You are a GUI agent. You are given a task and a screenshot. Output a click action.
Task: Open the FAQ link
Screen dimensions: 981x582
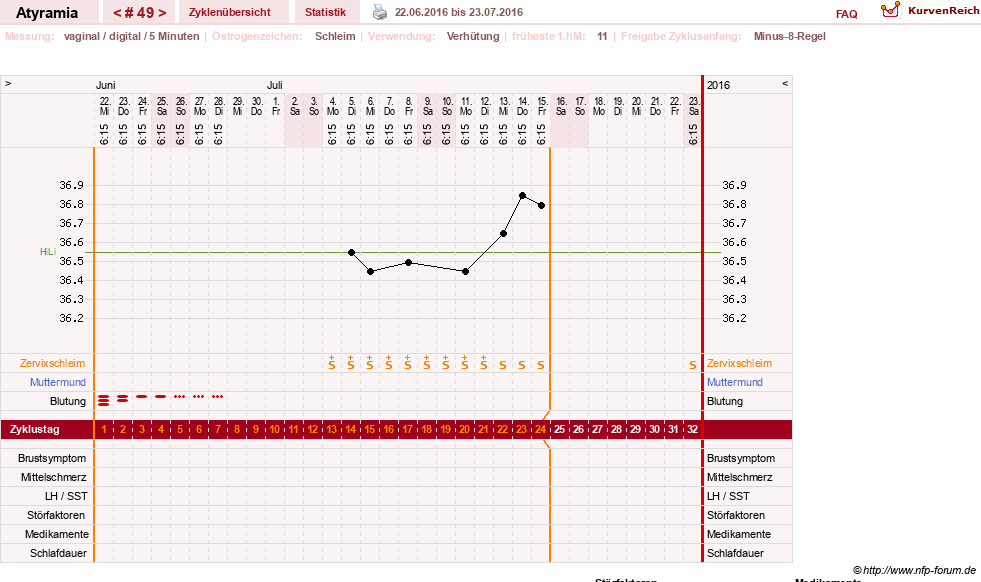[846, 14]
